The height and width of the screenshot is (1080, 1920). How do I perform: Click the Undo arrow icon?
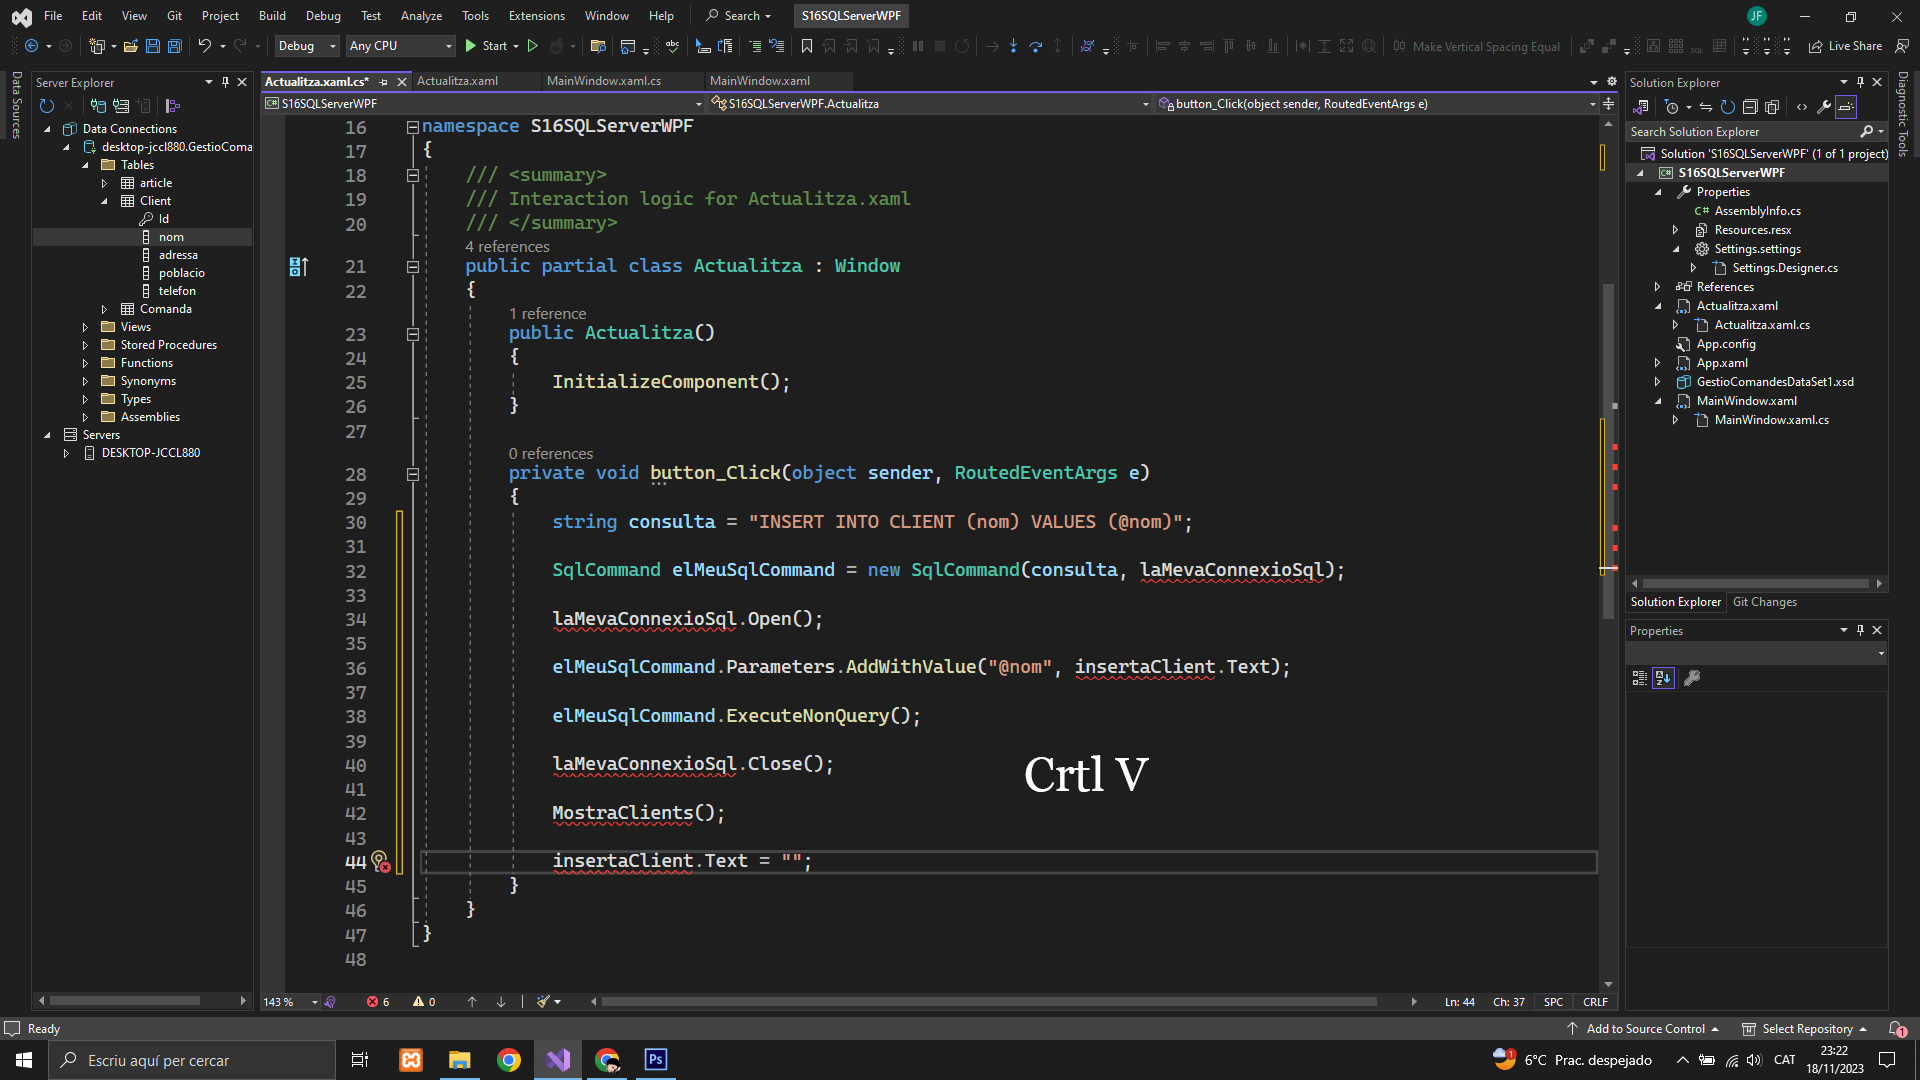204,46
